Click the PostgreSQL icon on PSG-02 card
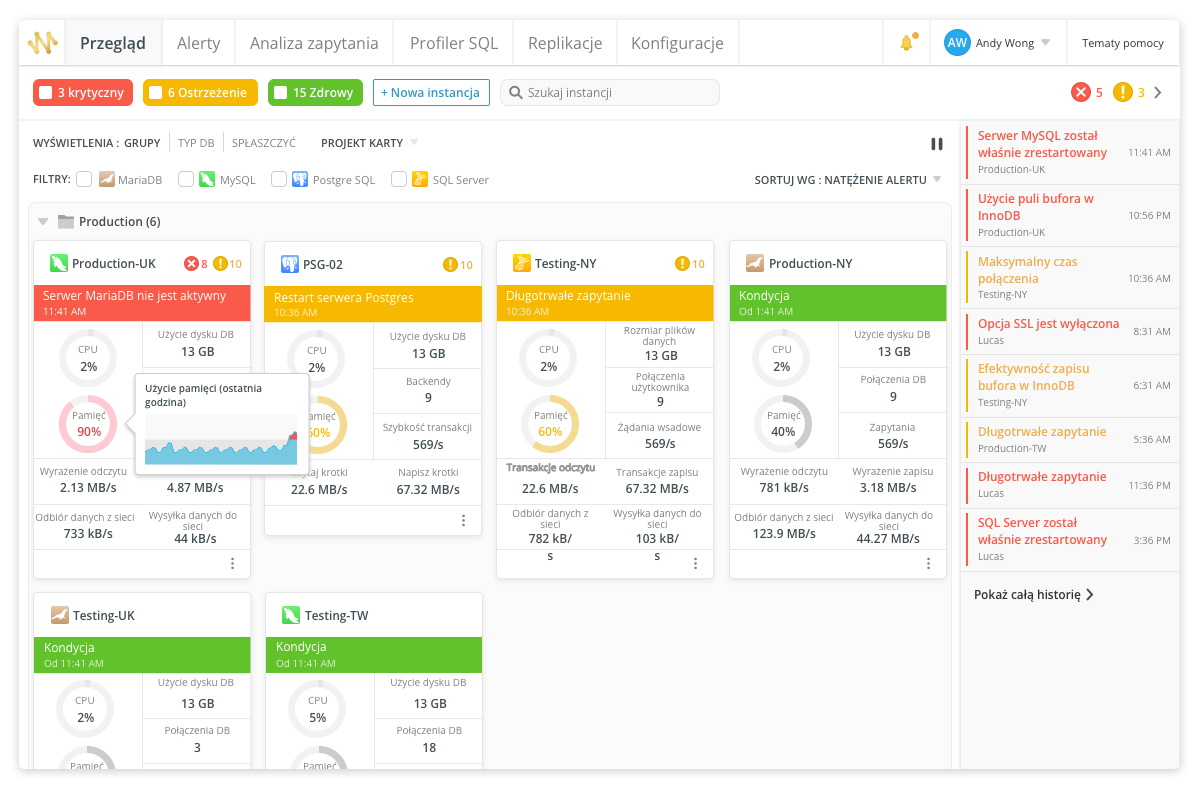Screen dimensions: 1200x790 tap(290, 264)
